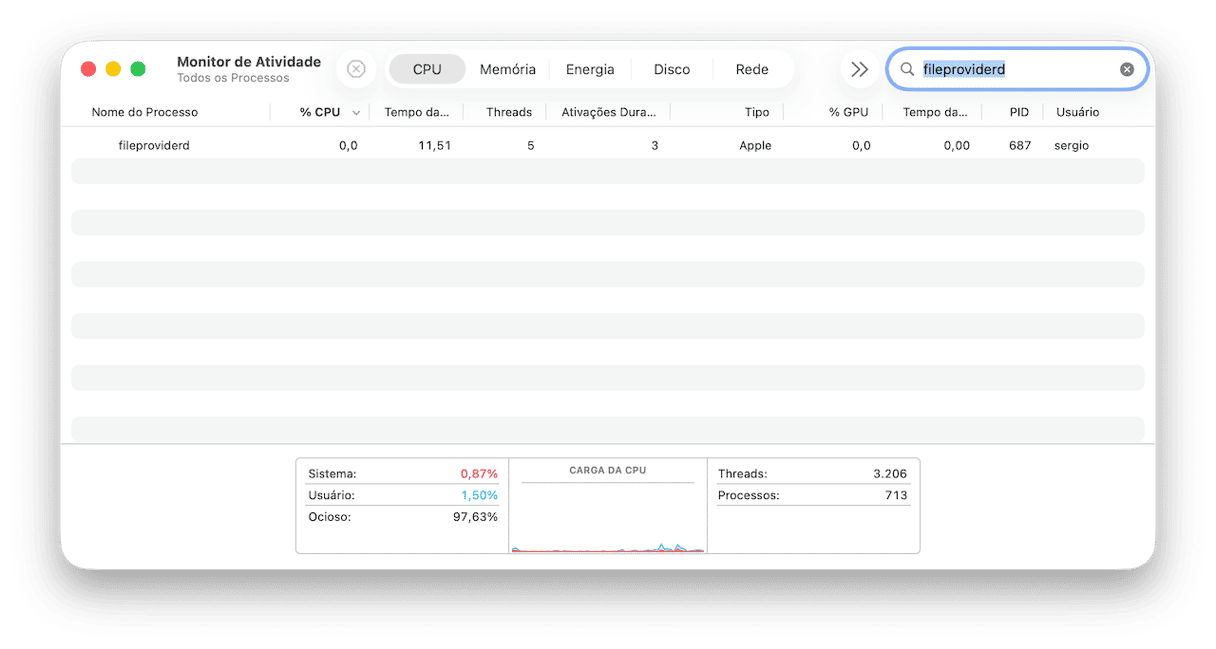Image resolution: width=1216 pixels, height=649 pixels.
Task: Show the Disco tab
Action: pyautogui.click(x=672, y=69)
